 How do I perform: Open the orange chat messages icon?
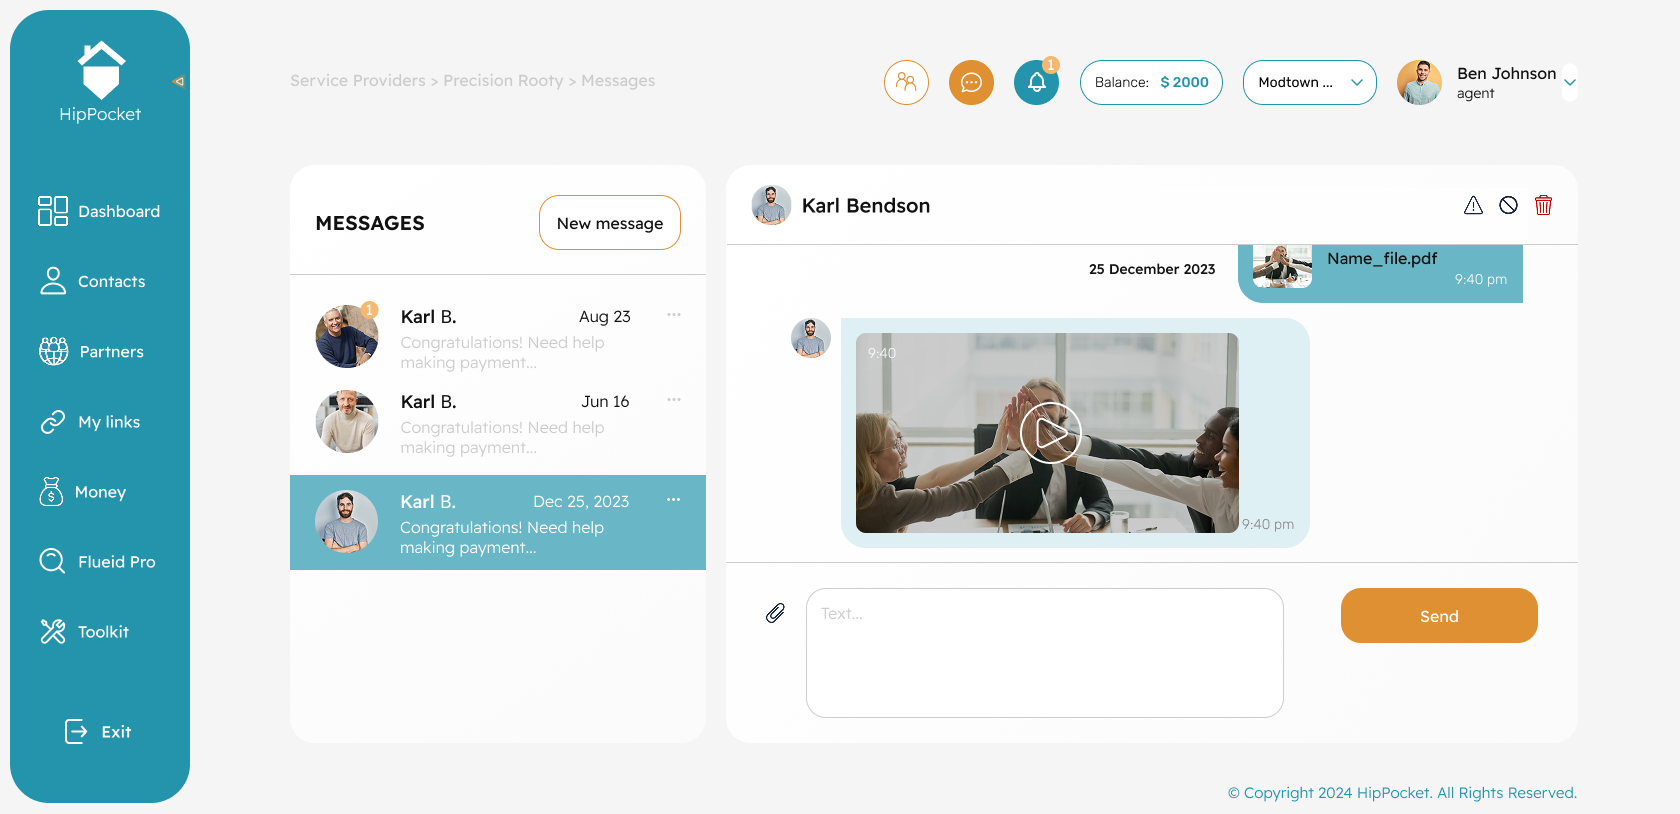point(971,82)
